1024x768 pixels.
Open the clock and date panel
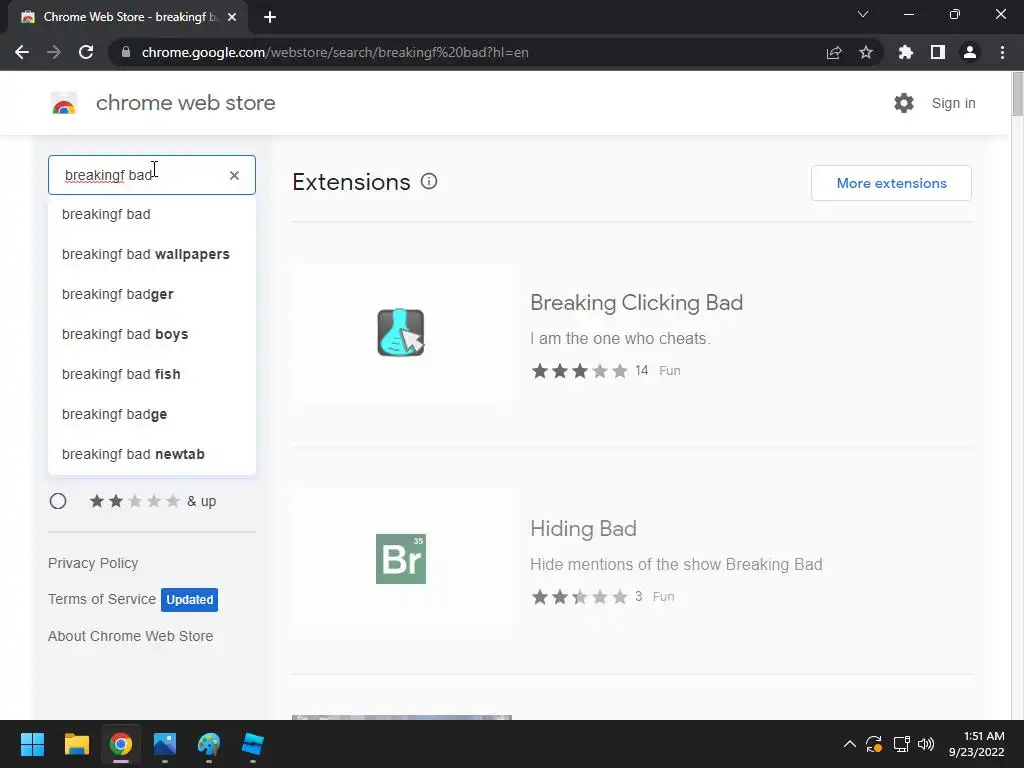(x=976, y=744)
